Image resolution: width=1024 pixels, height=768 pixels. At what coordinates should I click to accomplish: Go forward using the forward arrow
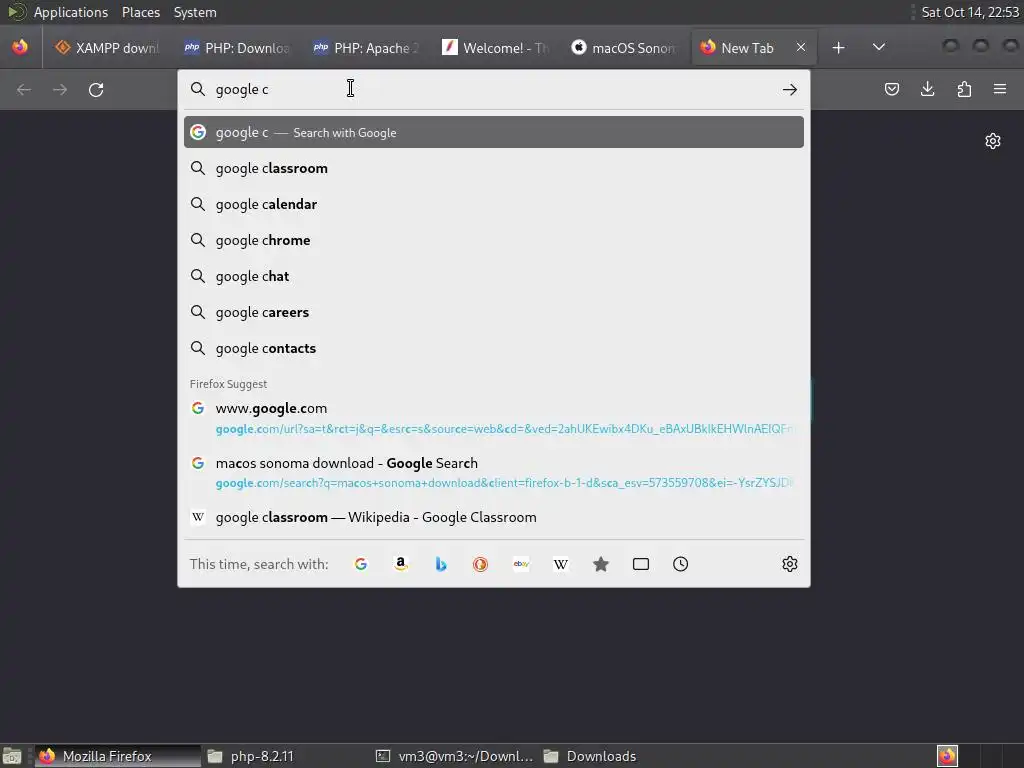tap(60, 89)
